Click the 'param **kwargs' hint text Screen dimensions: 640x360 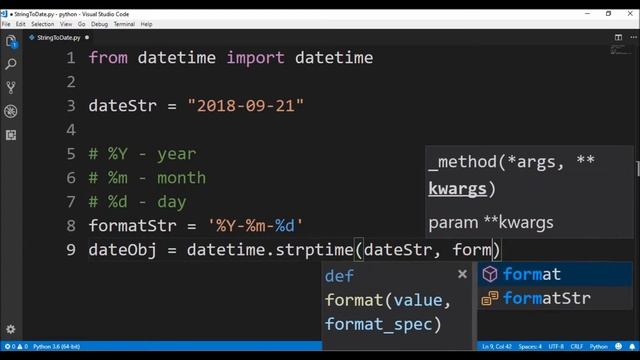click(491, 222)
